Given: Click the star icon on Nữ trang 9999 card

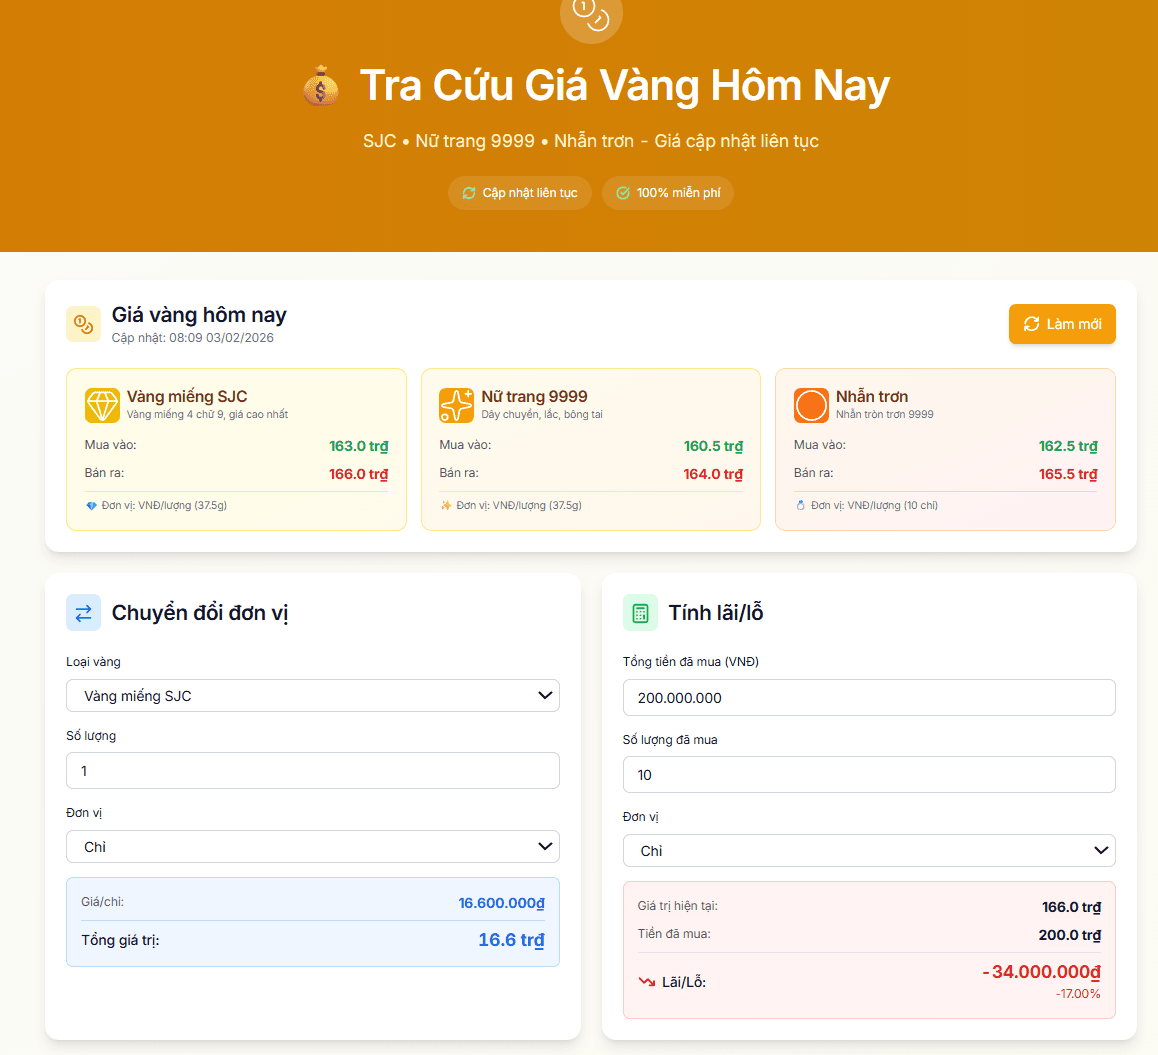Looking at the screenshot, I should 457,405.
